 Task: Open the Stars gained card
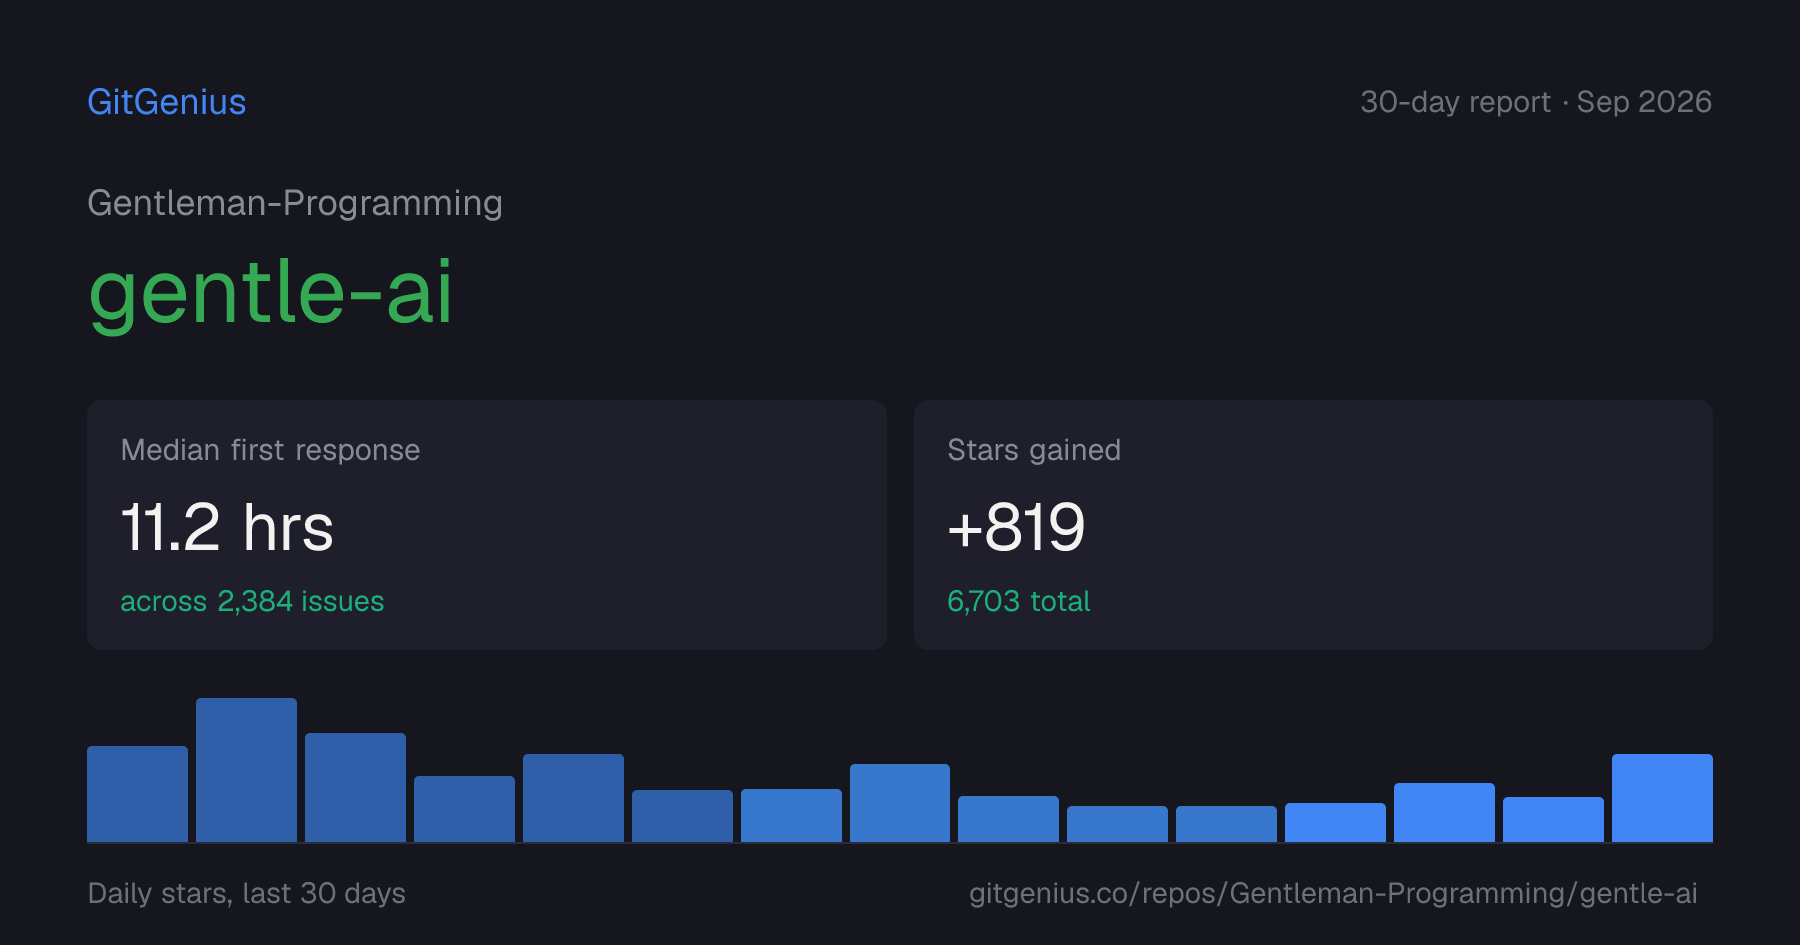click(x=1313, y=525)
